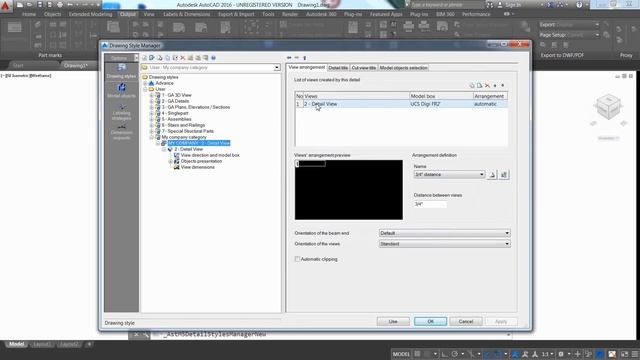Click the back arrow above the tabs

(x=289, y=58)
